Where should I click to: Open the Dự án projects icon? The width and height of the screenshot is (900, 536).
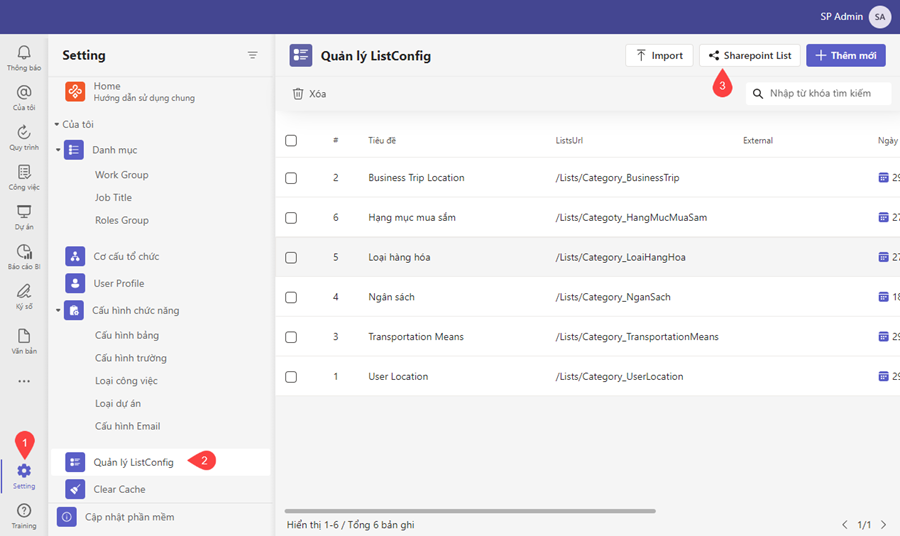24,212
